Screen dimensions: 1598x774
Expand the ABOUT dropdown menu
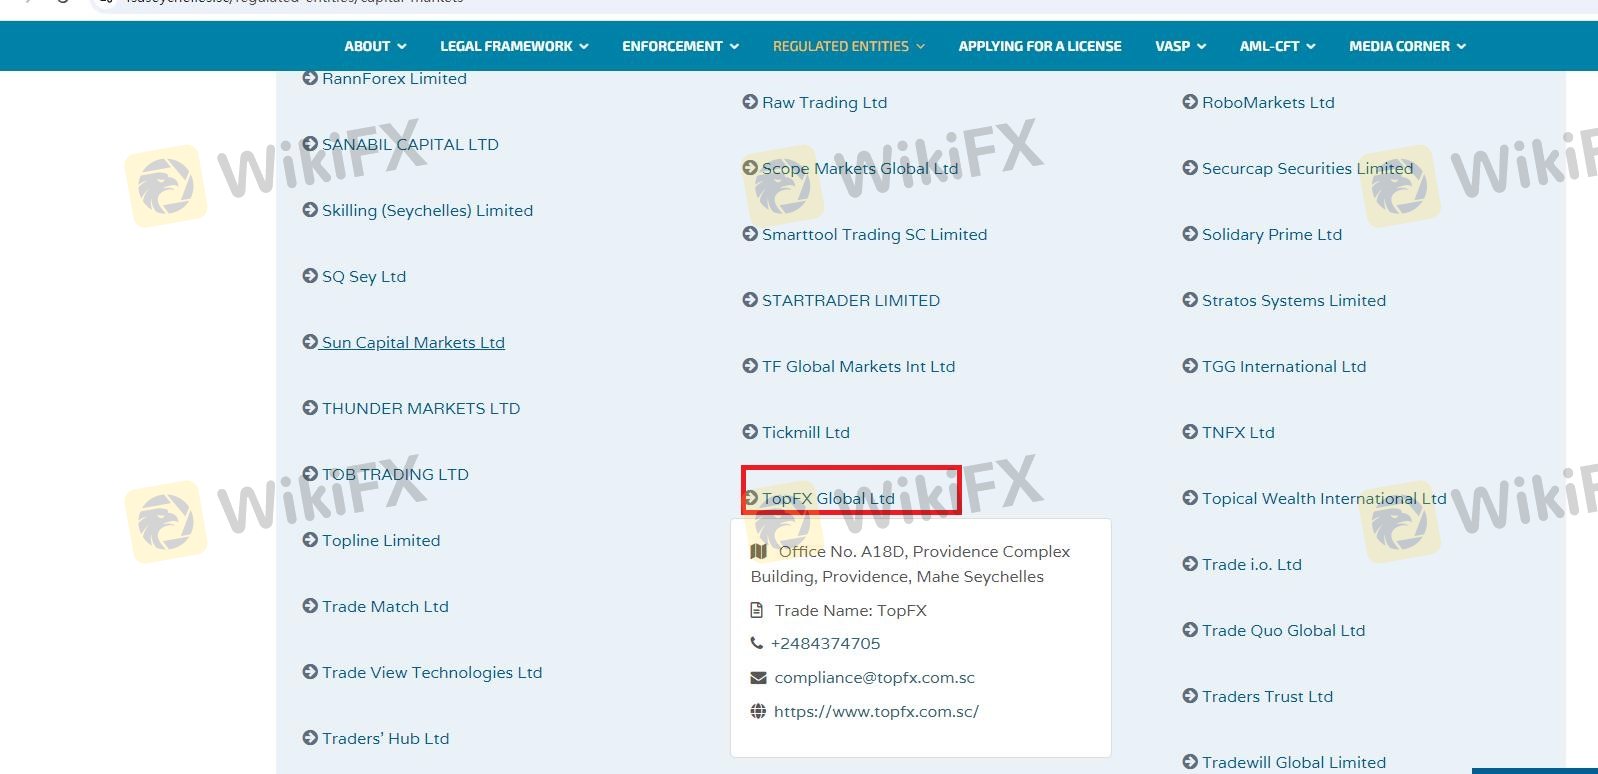pyautogui.click(x=375, y=46)
